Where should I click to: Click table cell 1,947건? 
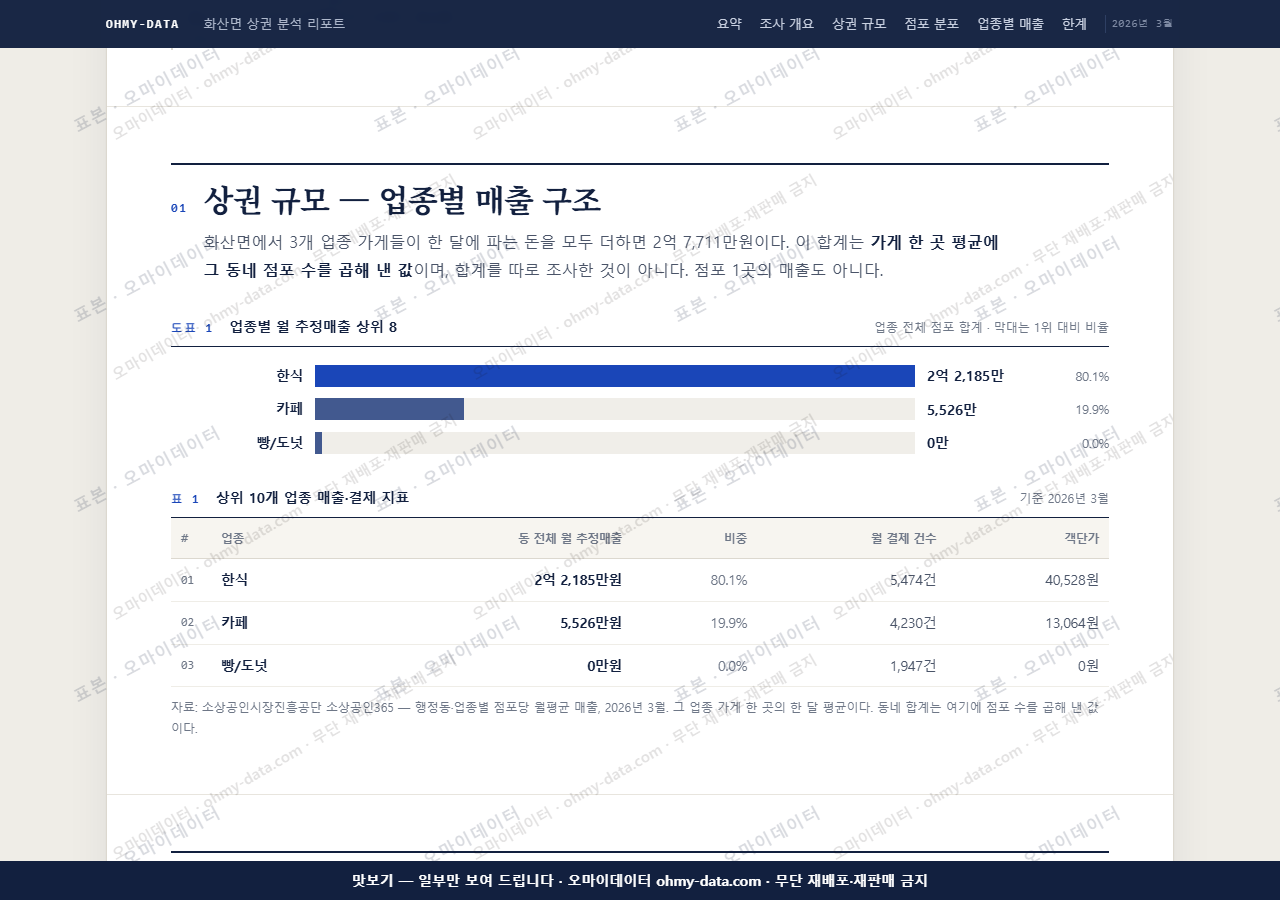tap(913, 665)
